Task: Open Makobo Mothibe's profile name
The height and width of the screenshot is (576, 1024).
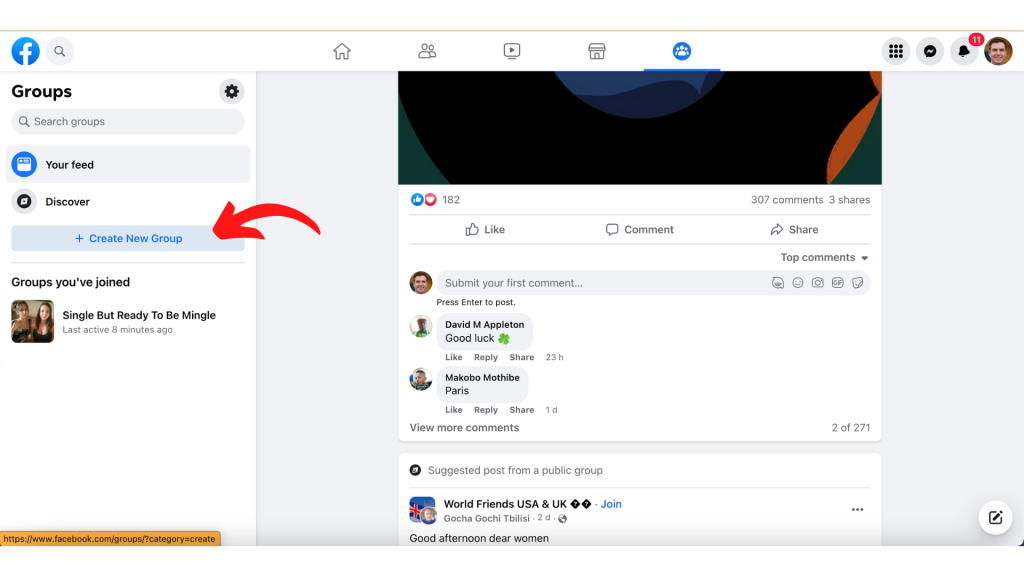Action: pos(482,377)
